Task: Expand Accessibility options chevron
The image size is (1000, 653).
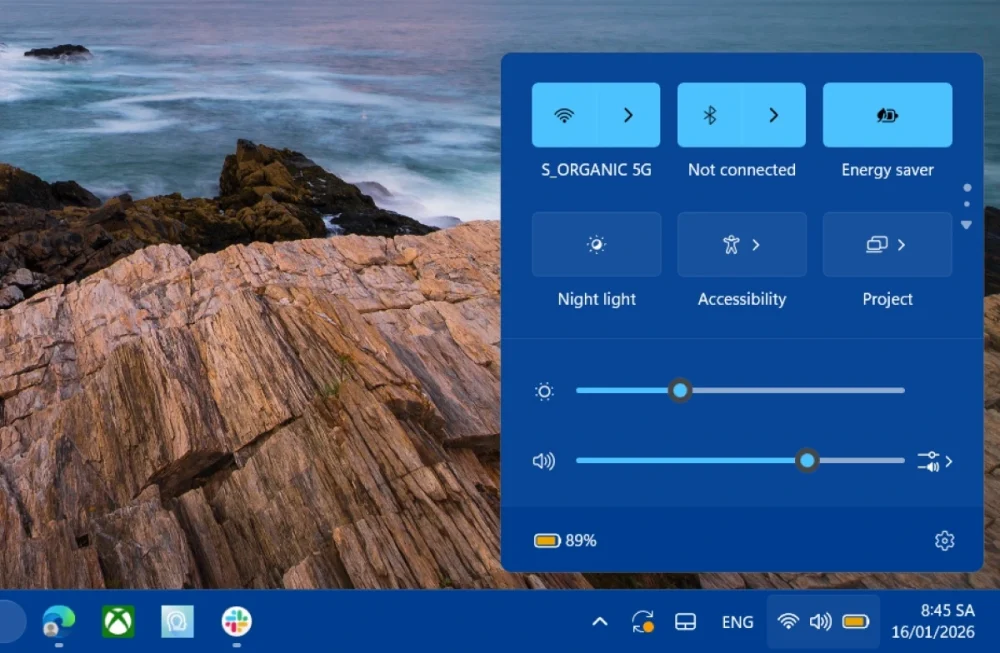Action: coord(756,245)
